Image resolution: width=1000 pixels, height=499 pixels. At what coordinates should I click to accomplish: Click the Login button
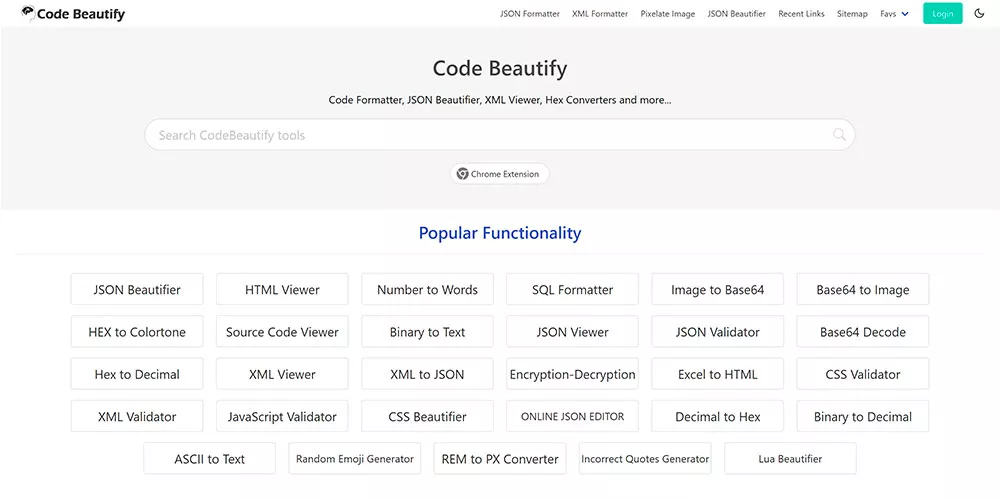[x=943, y=13]
